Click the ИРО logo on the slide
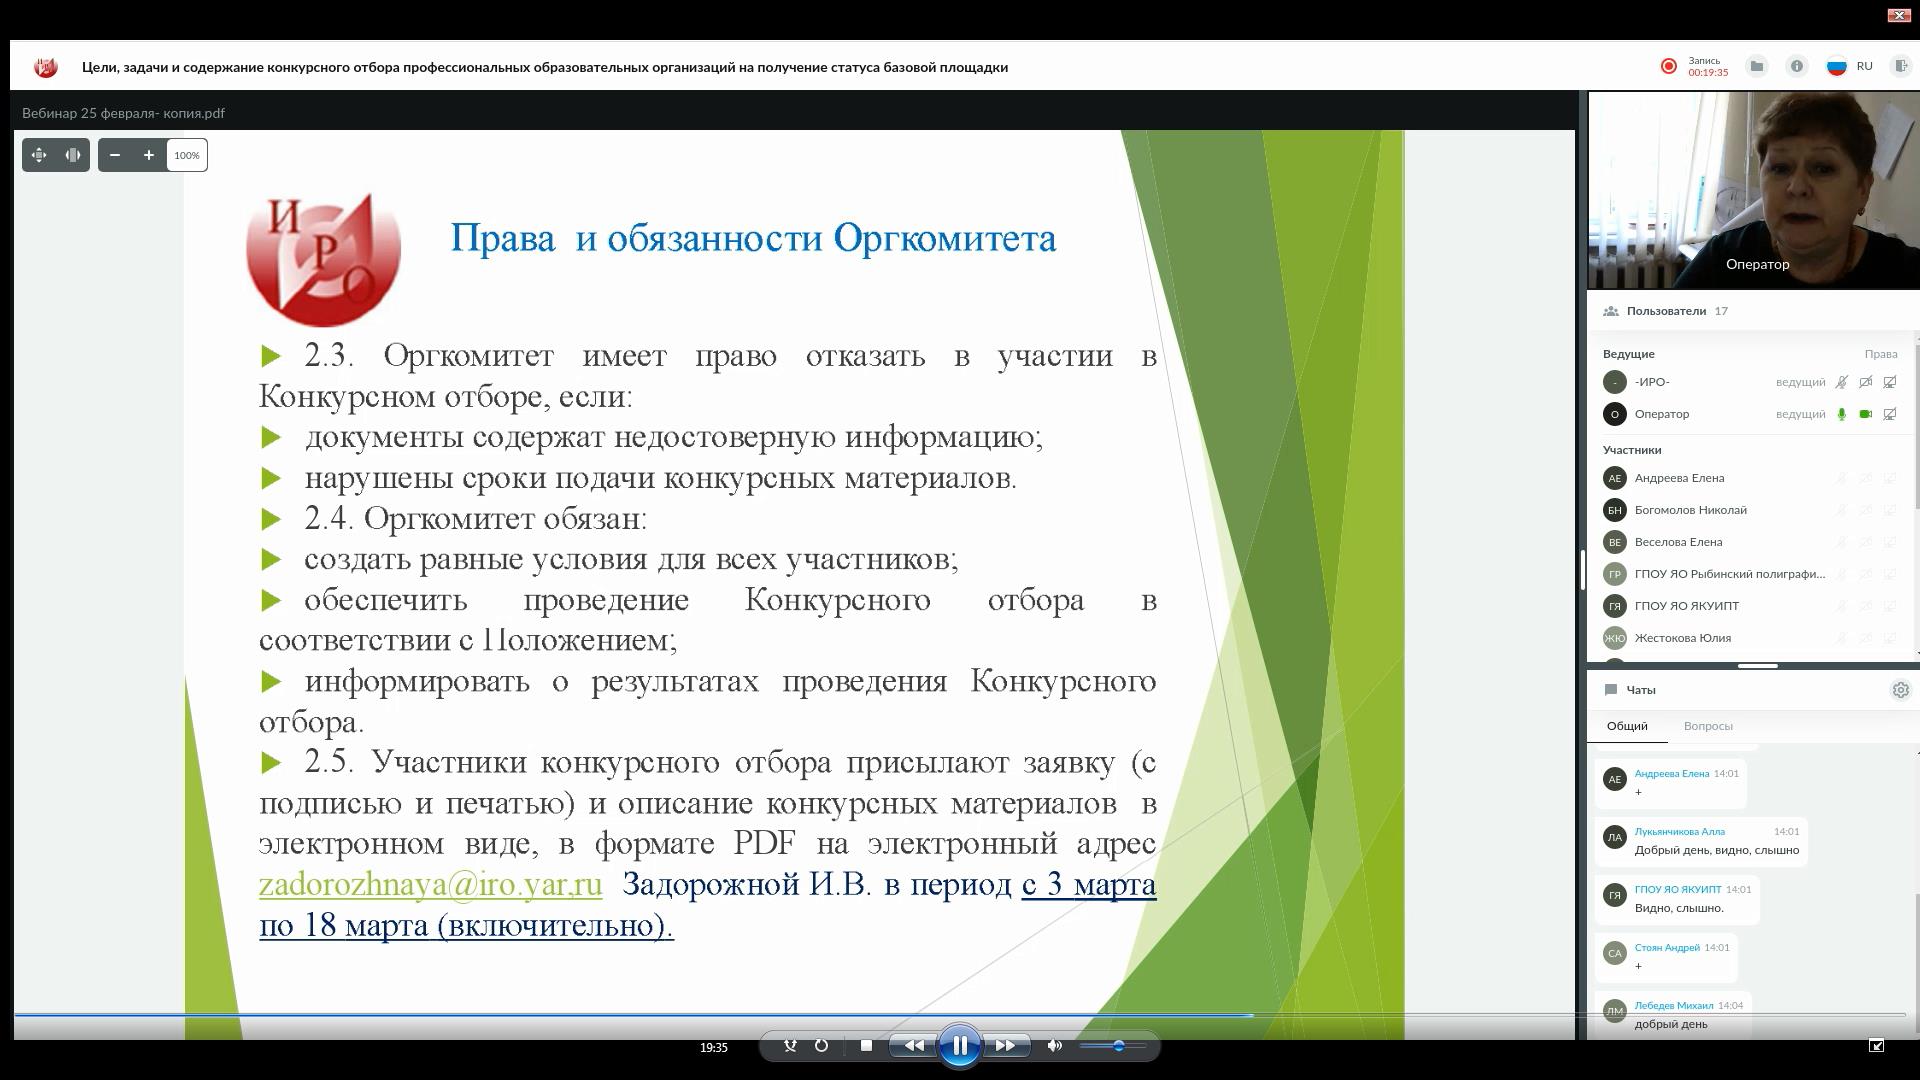 323,259
